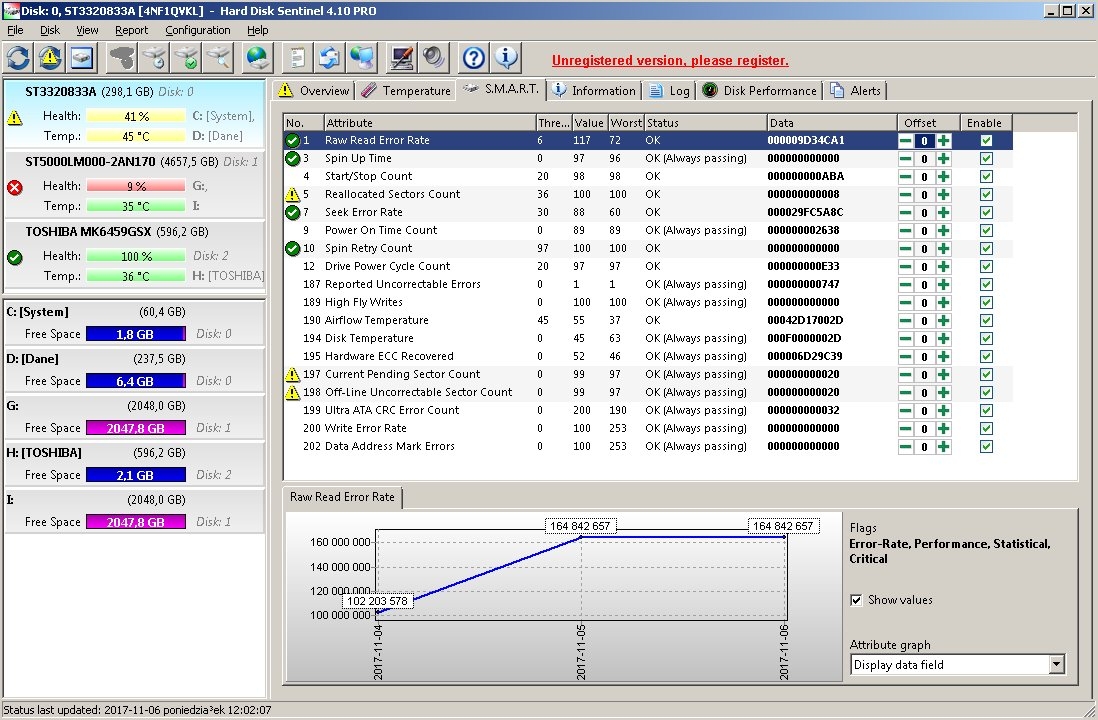This screenshot has width=1098, height=720.
Task: Switch to the Overview tab
Action: point(314,90)
